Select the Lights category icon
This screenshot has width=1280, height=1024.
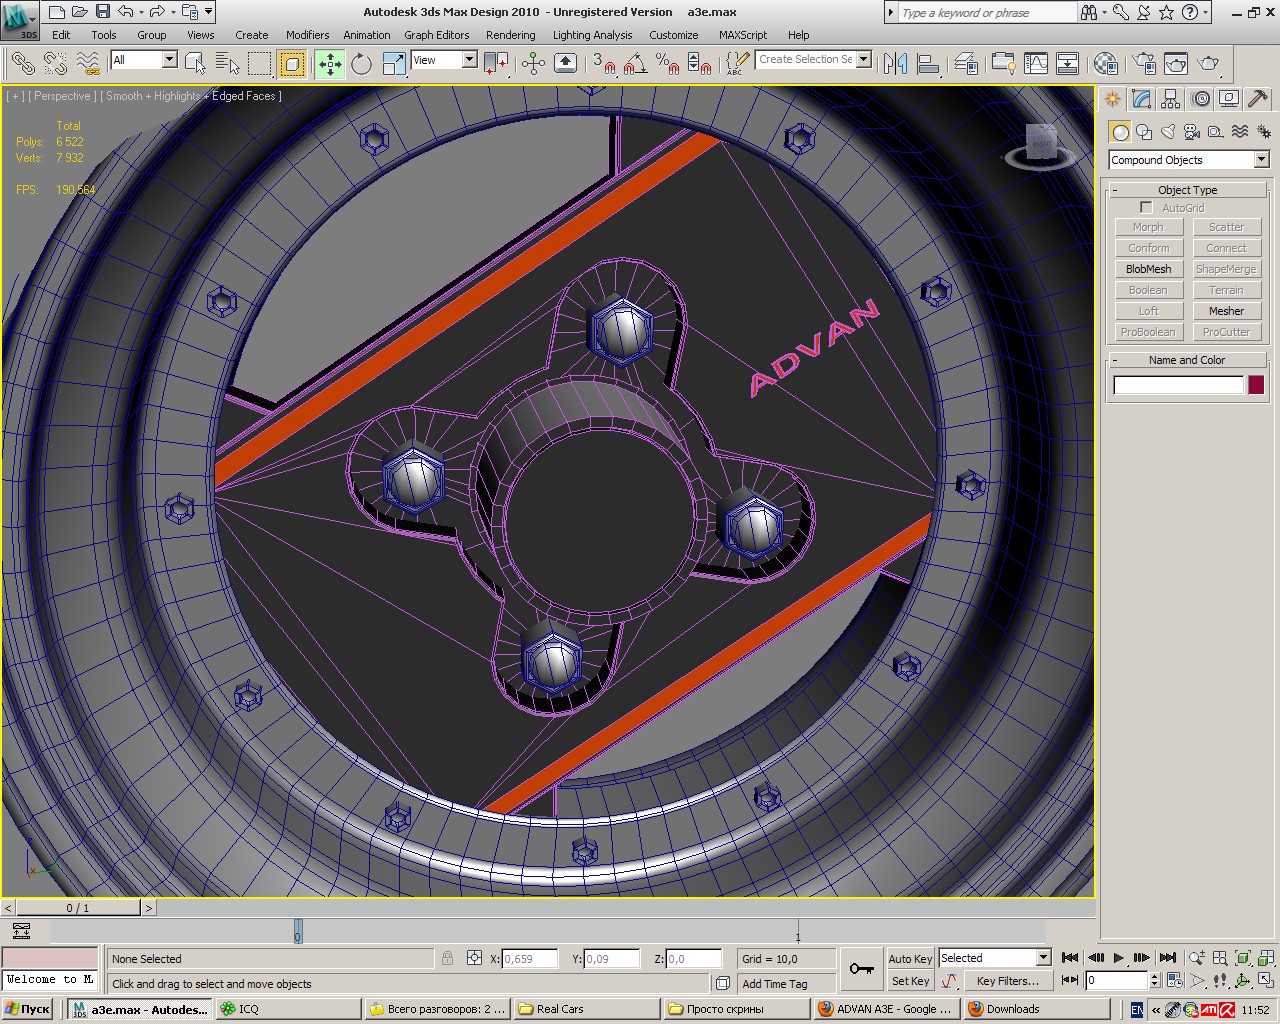point(1168,132)
